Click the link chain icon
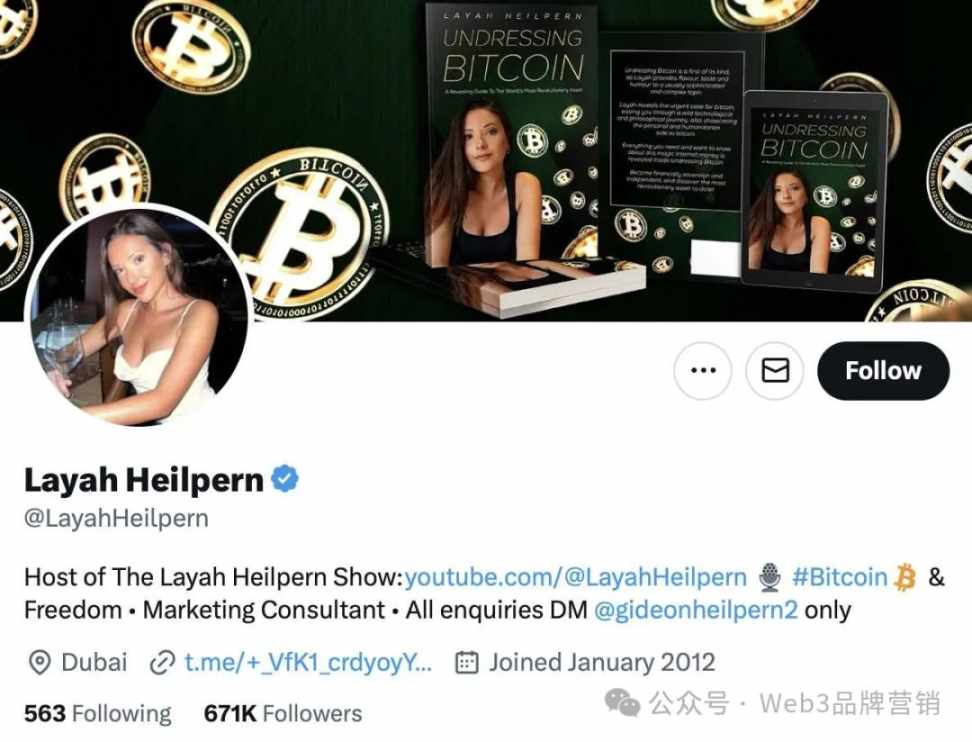 tap(162, 663)
